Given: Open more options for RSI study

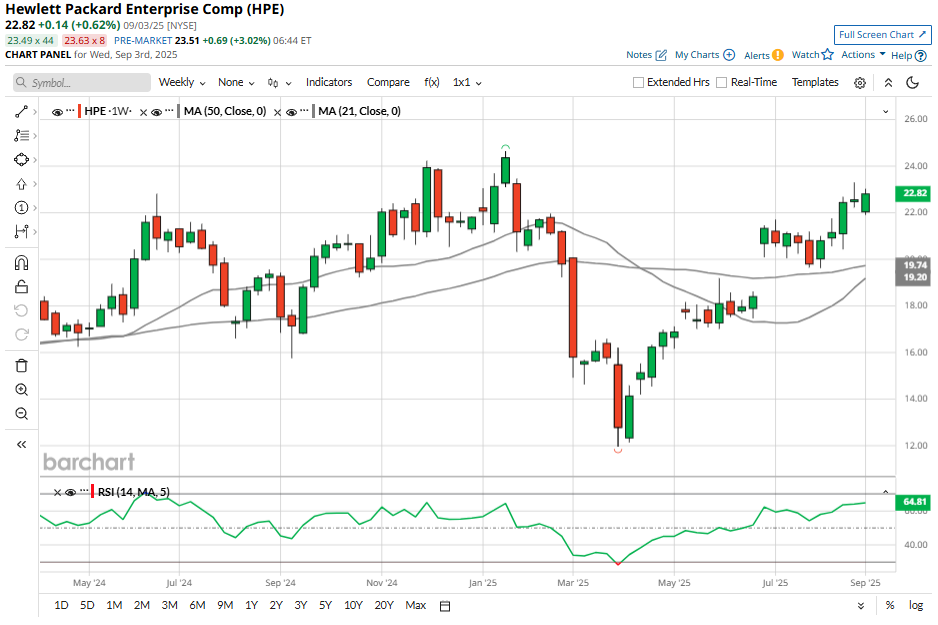Looking at the screenshot, I should (84, 492).
